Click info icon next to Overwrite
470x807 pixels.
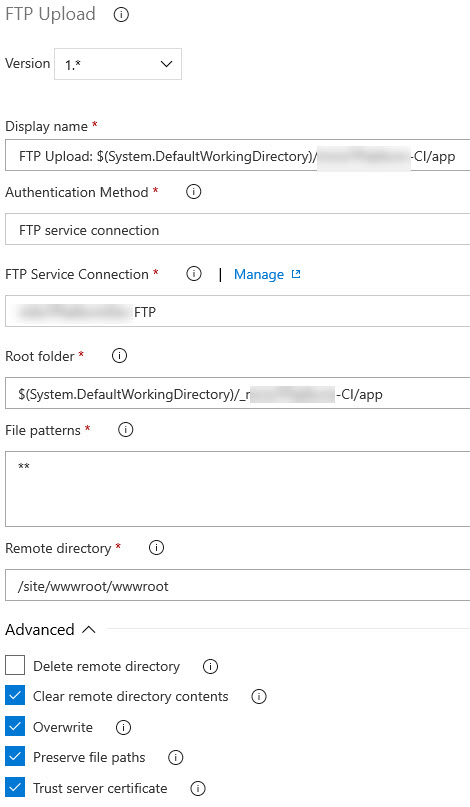(x=123, y=727)
